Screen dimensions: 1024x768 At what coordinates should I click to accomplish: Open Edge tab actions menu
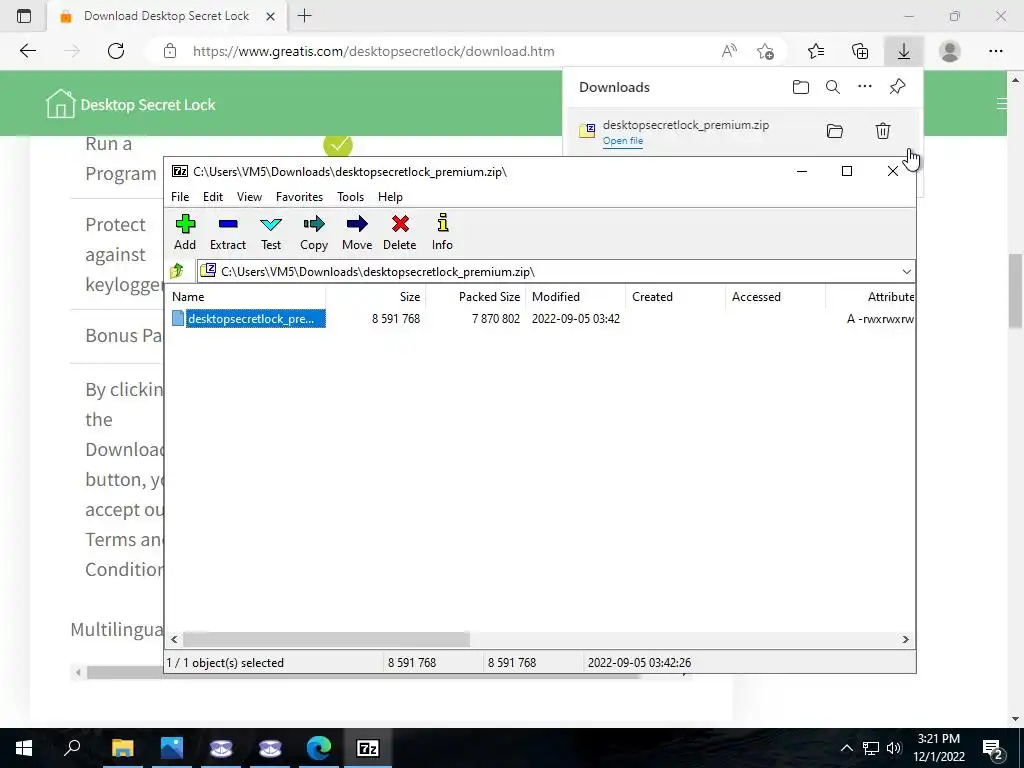point(24,16)
